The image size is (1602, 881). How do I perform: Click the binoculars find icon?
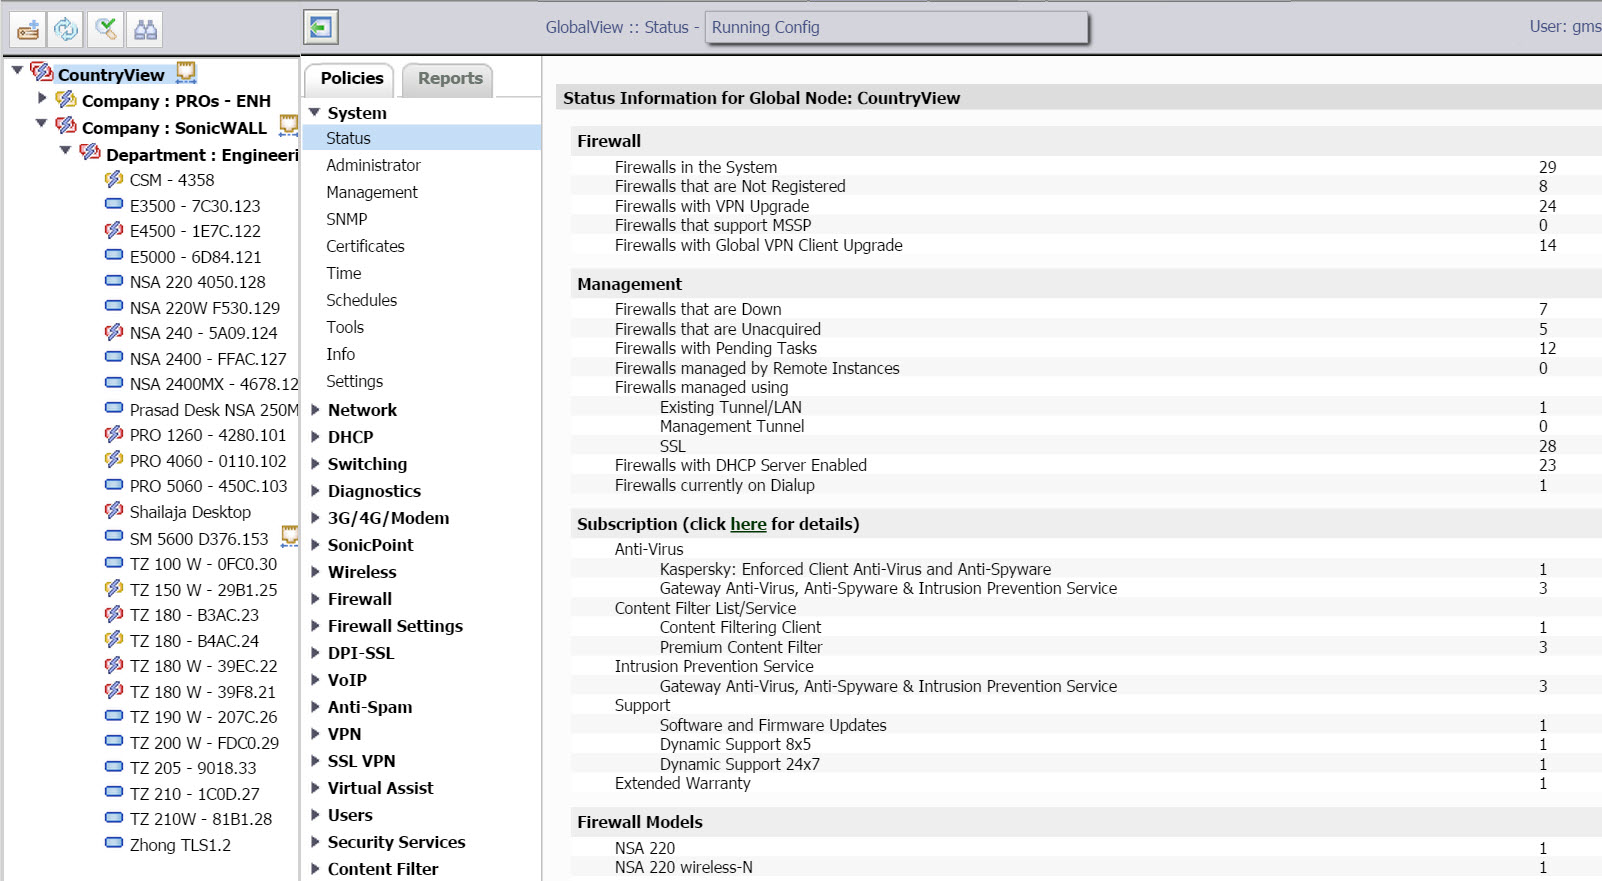coord(145,29)
